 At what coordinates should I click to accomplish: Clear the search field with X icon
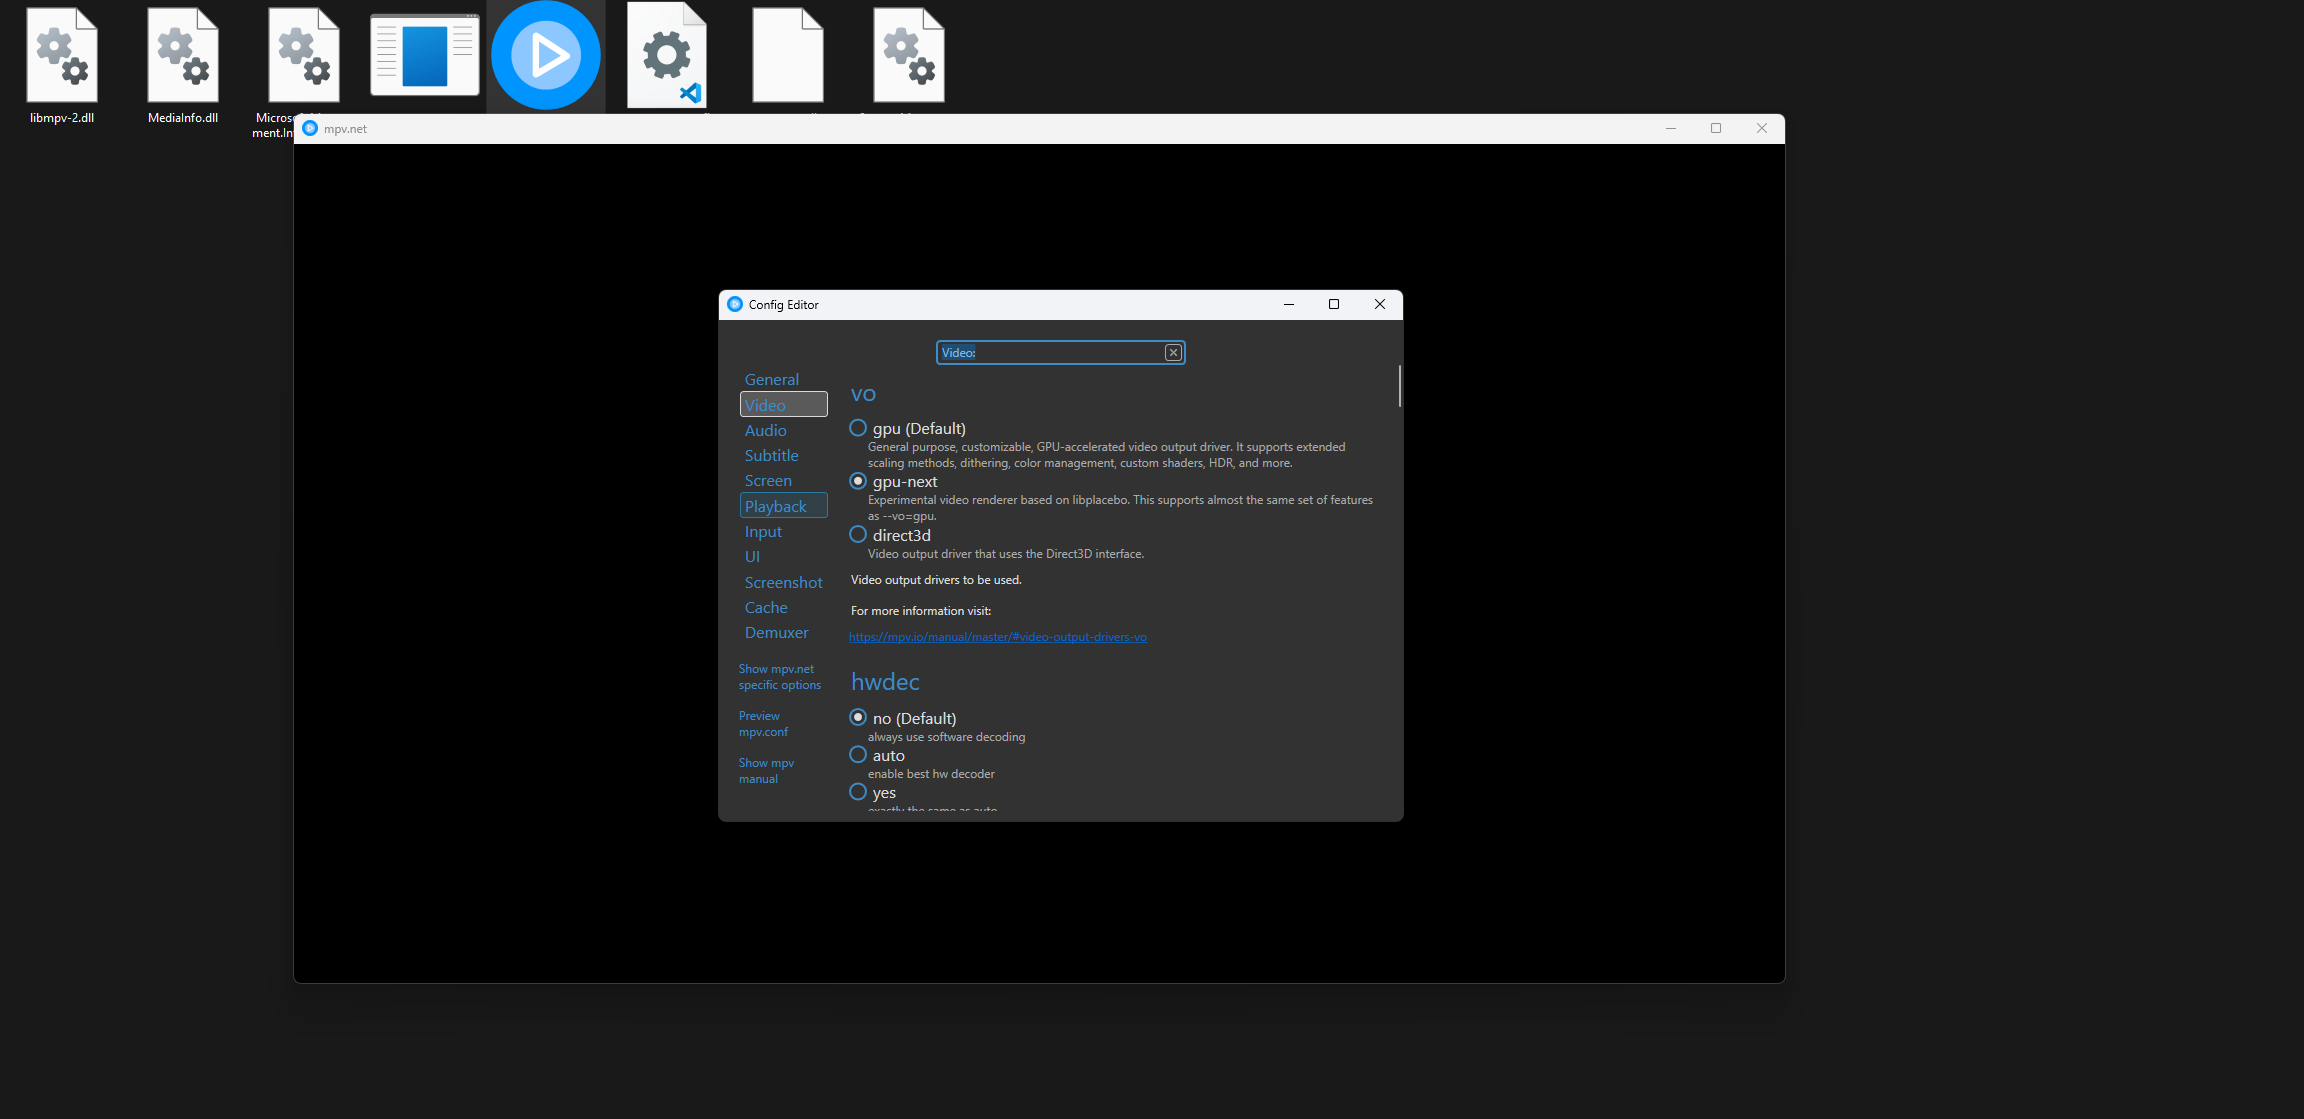(x=1173, y=353)
